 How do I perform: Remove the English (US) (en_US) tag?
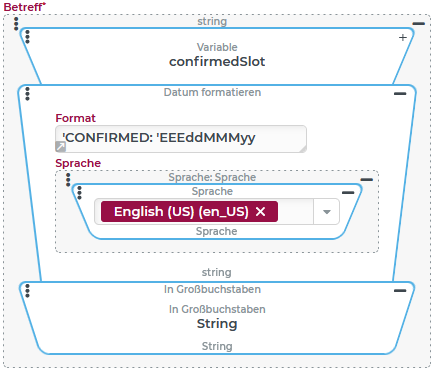[260, 211]
